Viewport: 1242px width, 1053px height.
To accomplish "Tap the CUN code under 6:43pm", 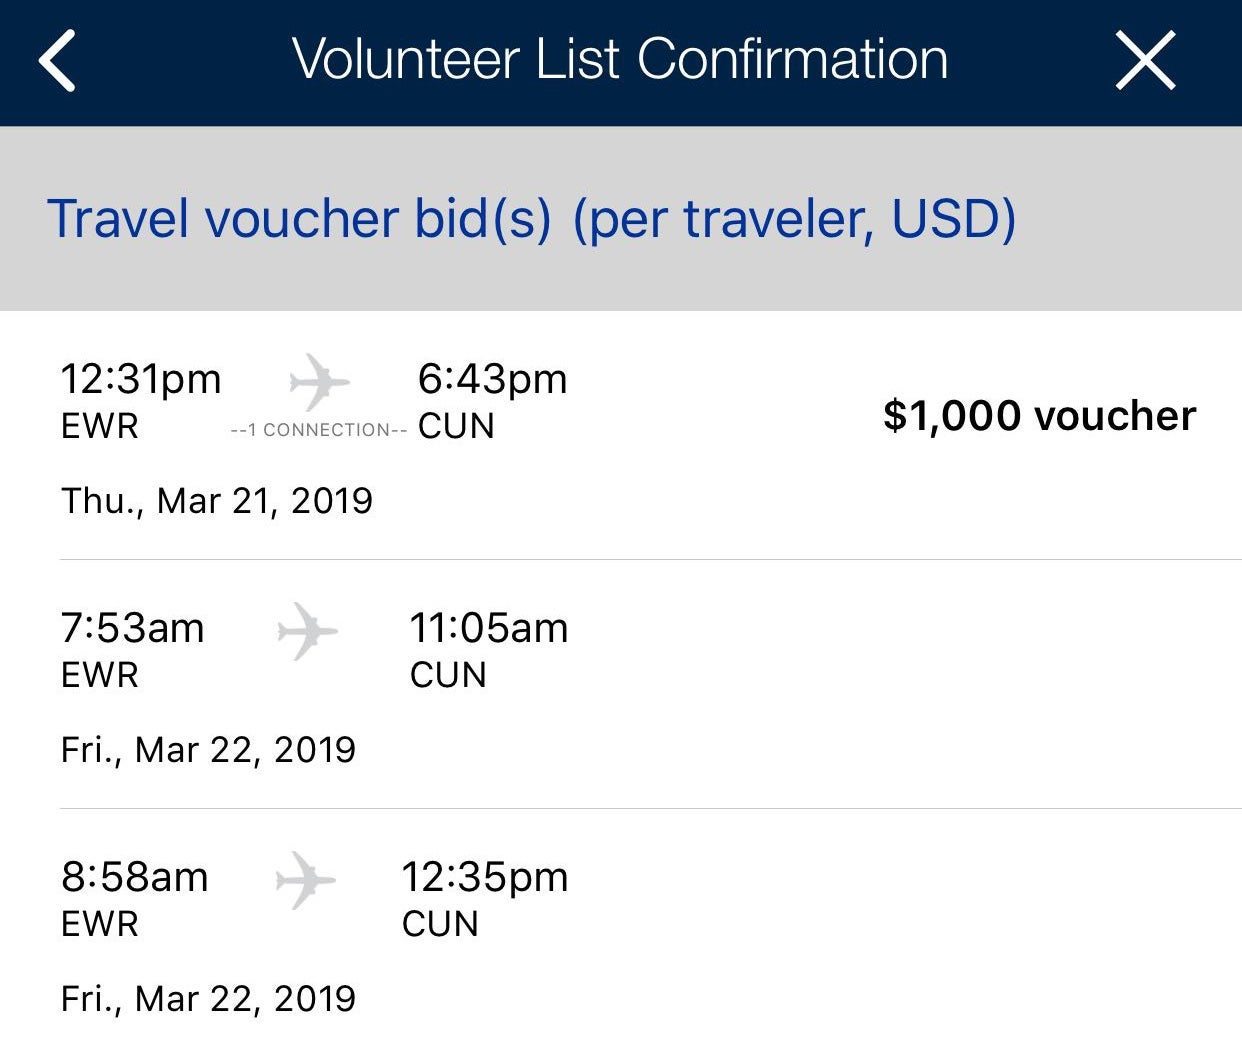I will (x=456, y=427).
